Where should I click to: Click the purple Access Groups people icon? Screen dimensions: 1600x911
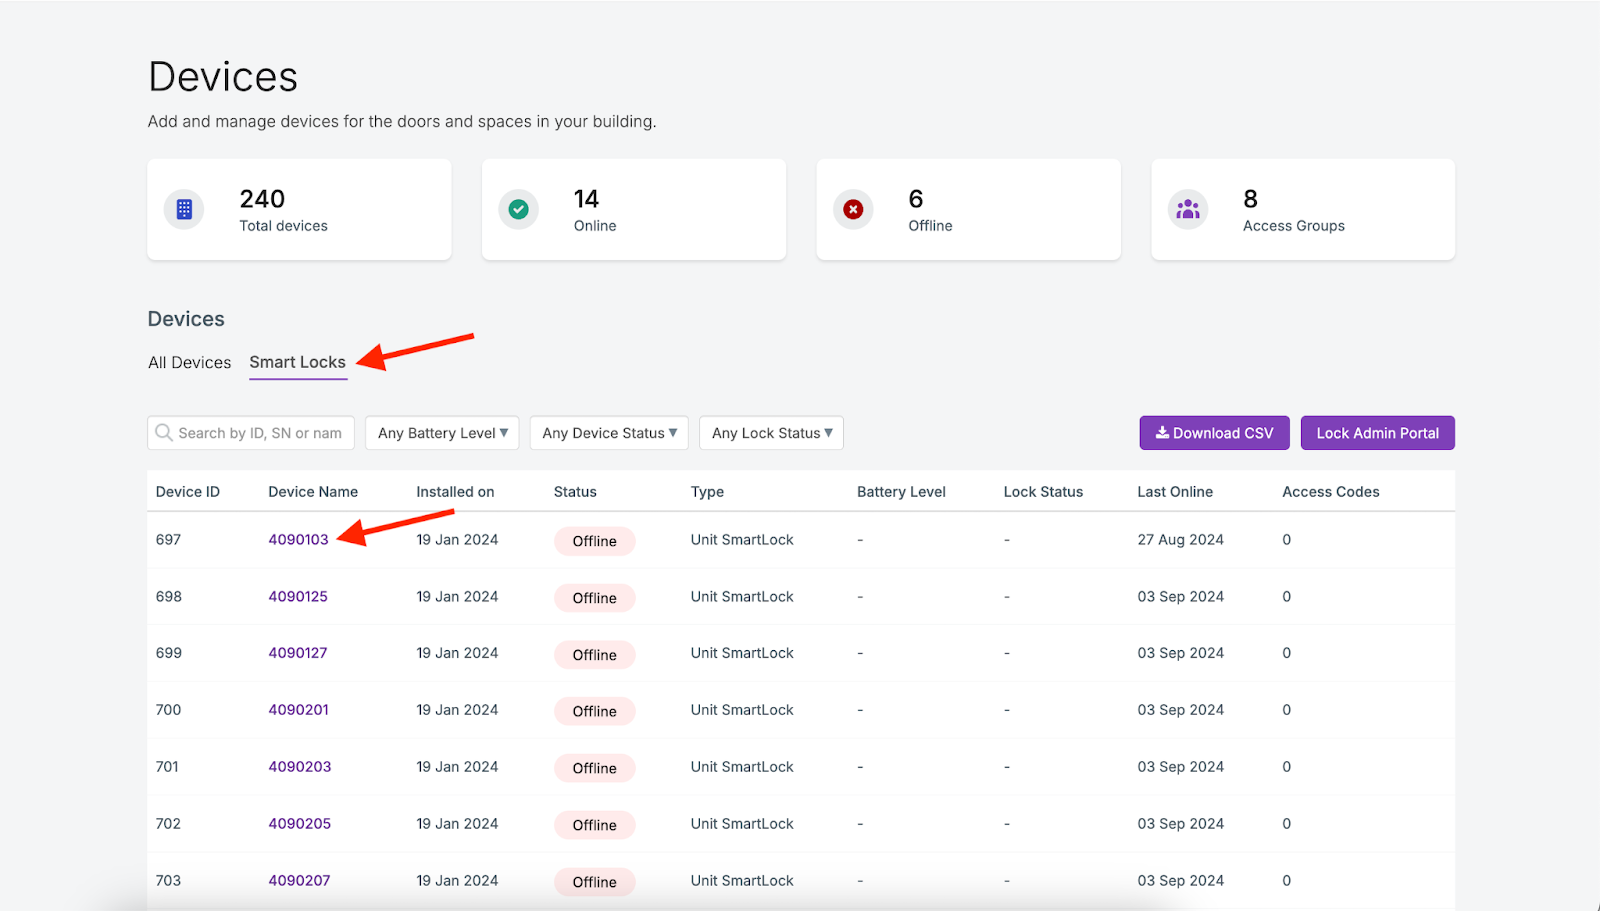pyautogui.click(x=1188, y=210)
